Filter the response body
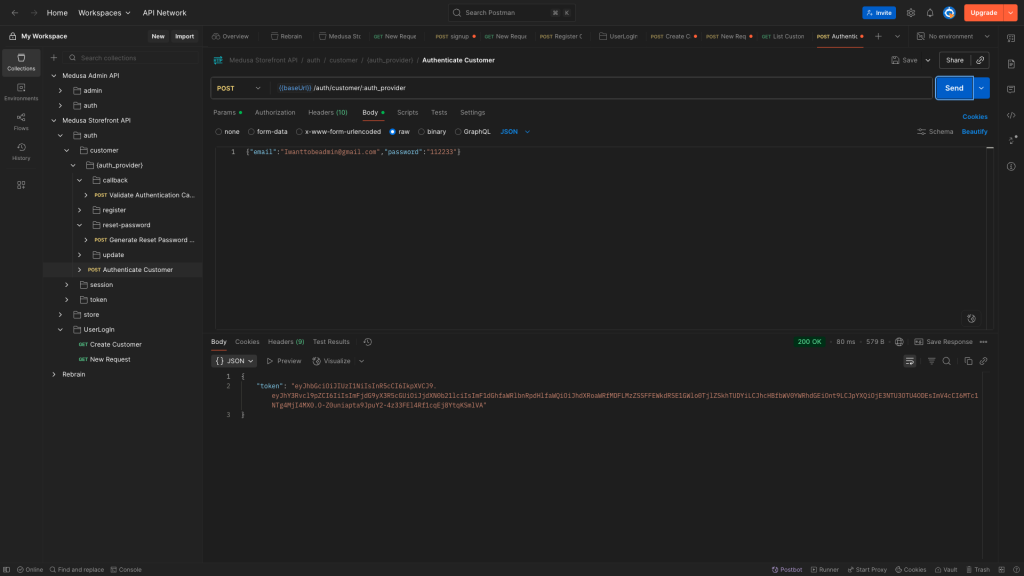Screen dimensions: 1024x576 931,361
